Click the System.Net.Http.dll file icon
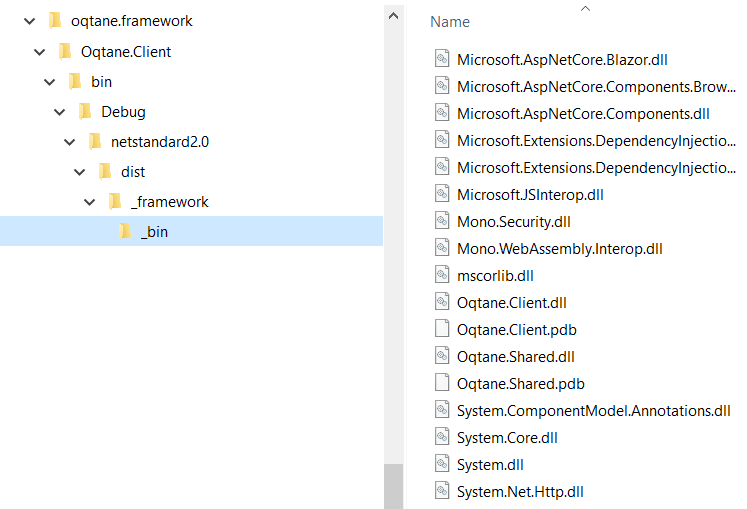 pos(442,491)
